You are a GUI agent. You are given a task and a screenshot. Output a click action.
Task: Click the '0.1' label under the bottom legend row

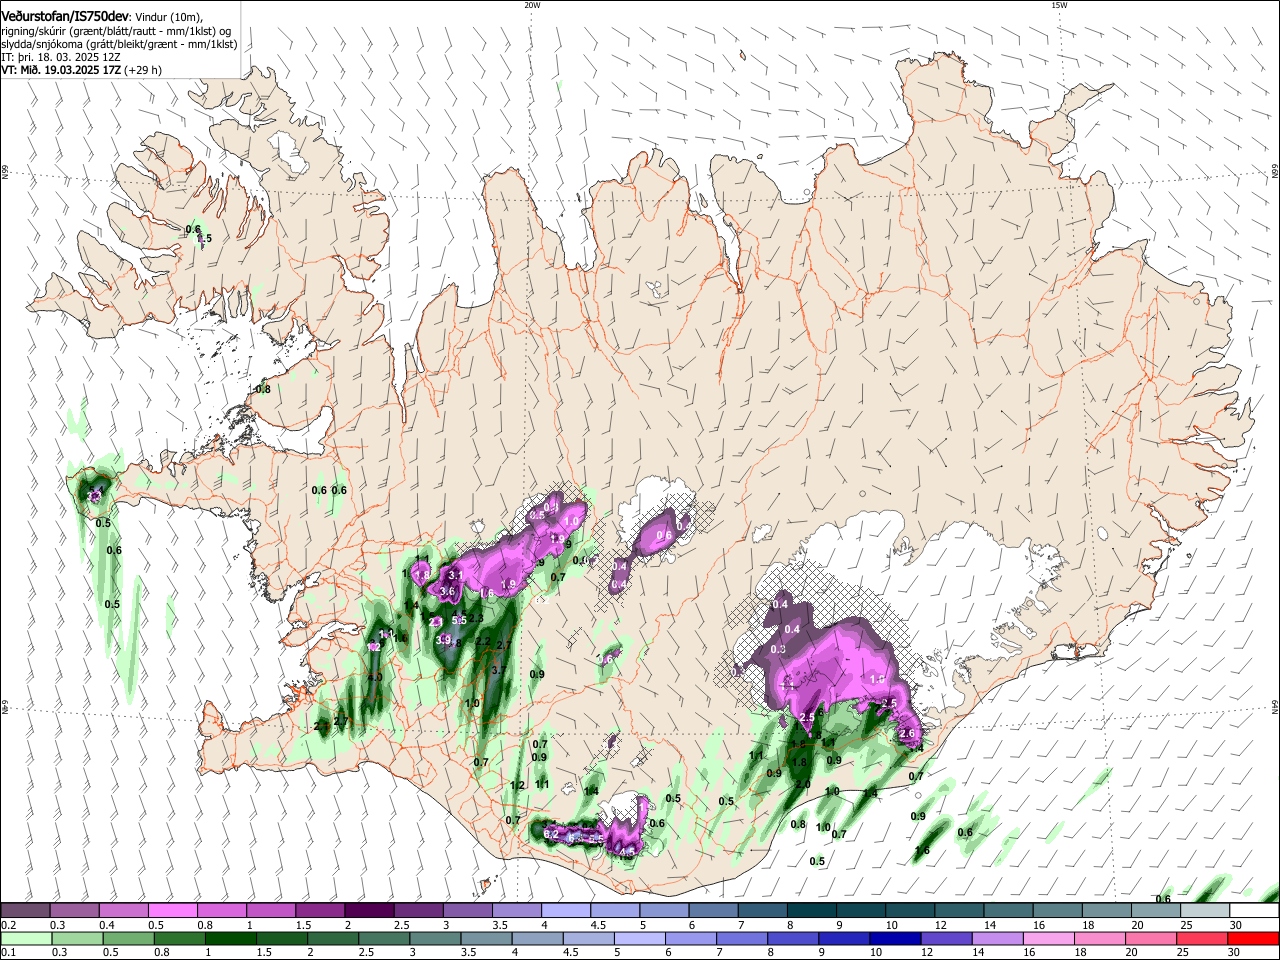pos(9,952)
